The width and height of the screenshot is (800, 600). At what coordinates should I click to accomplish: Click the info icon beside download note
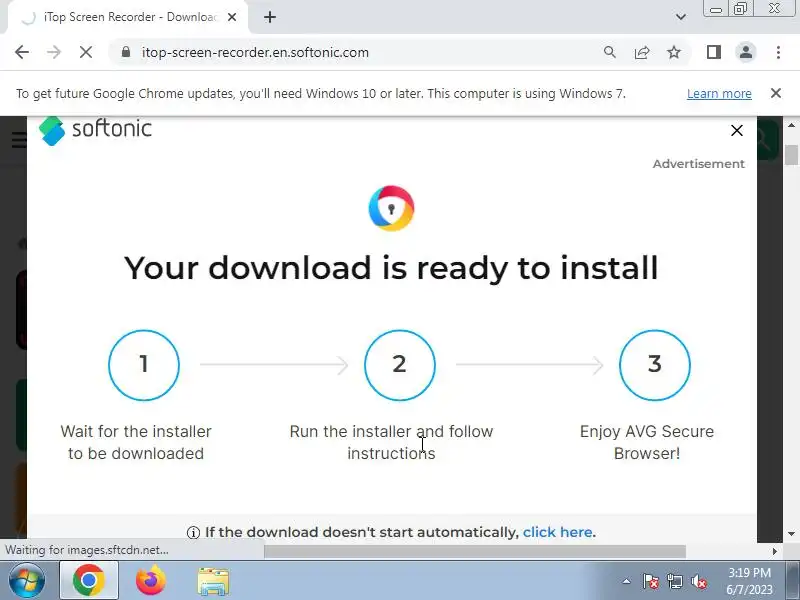[x=193, y=533]
